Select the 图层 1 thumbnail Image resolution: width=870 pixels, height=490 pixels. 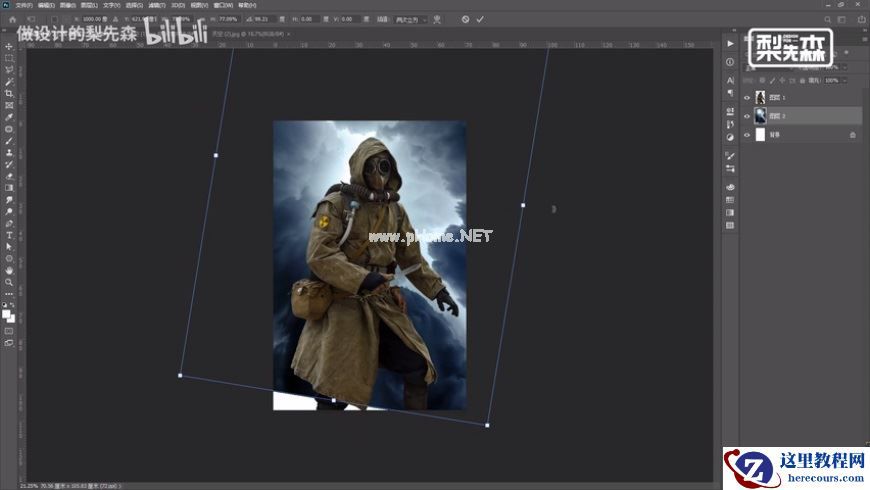pos(760,98)
